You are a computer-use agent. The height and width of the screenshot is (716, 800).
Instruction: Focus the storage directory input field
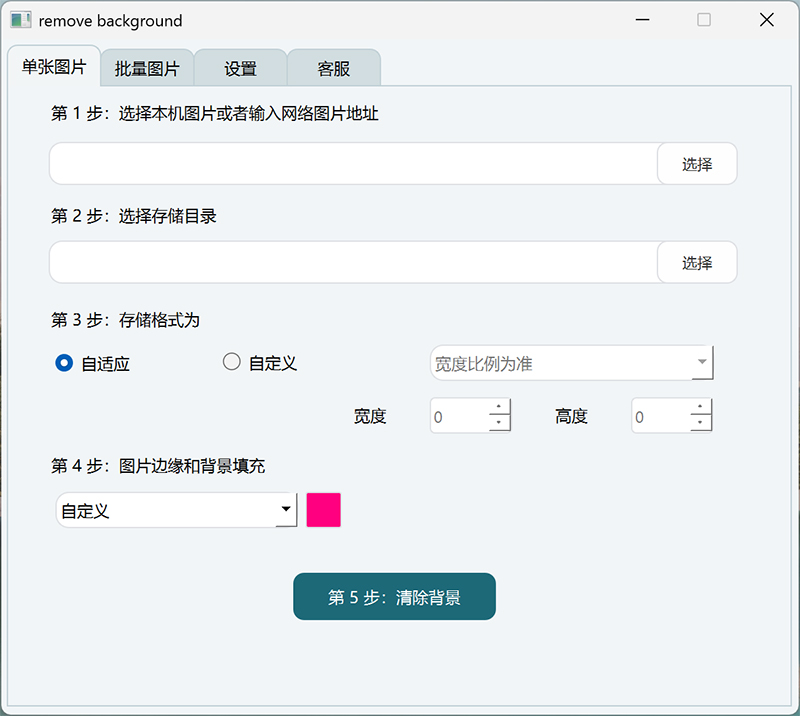point(354,262)
